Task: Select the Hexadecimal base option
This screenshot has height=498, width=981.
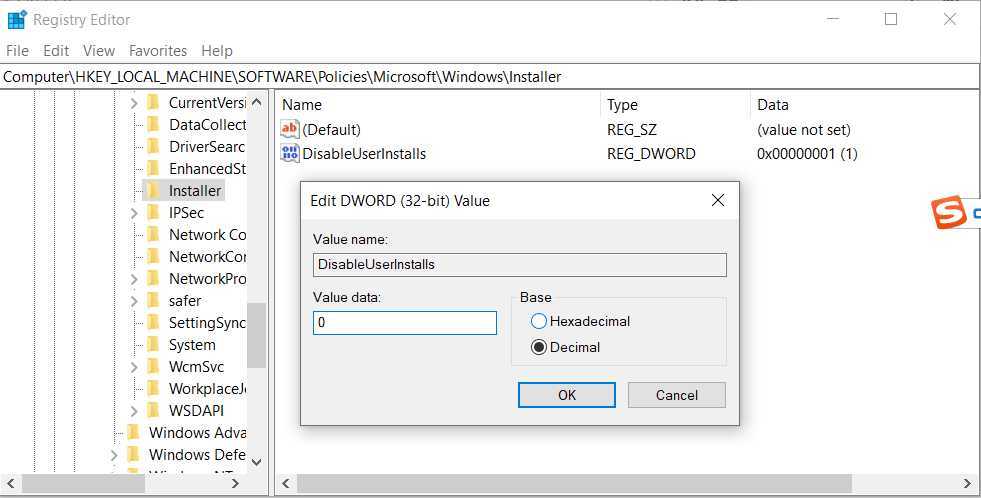Action: tap(539, 322)
